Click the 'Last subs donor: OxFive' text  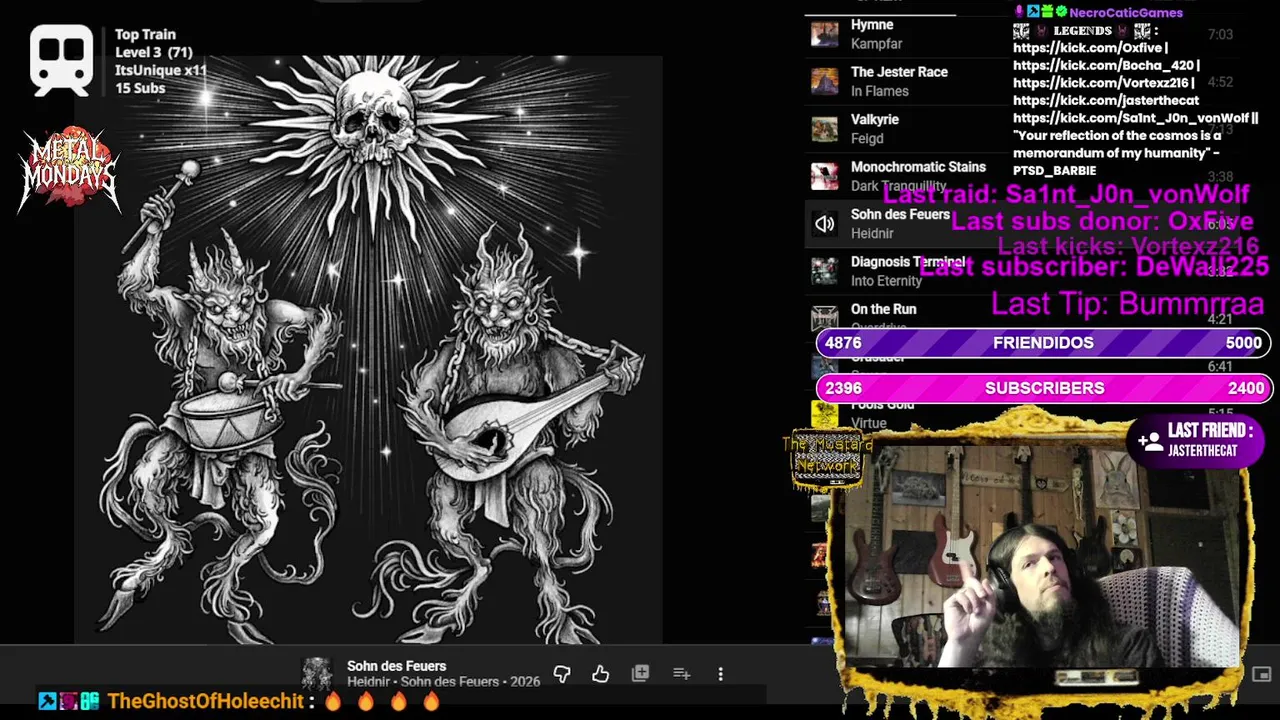point(1102,221)
